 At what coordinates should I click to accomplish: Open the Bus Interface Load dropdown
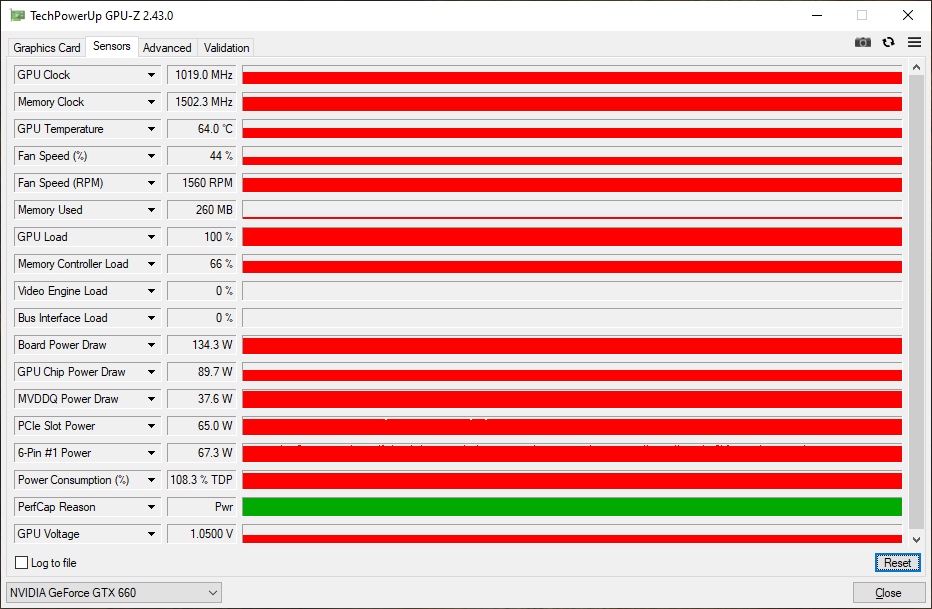pyautogui.click(x=87, y=318)
